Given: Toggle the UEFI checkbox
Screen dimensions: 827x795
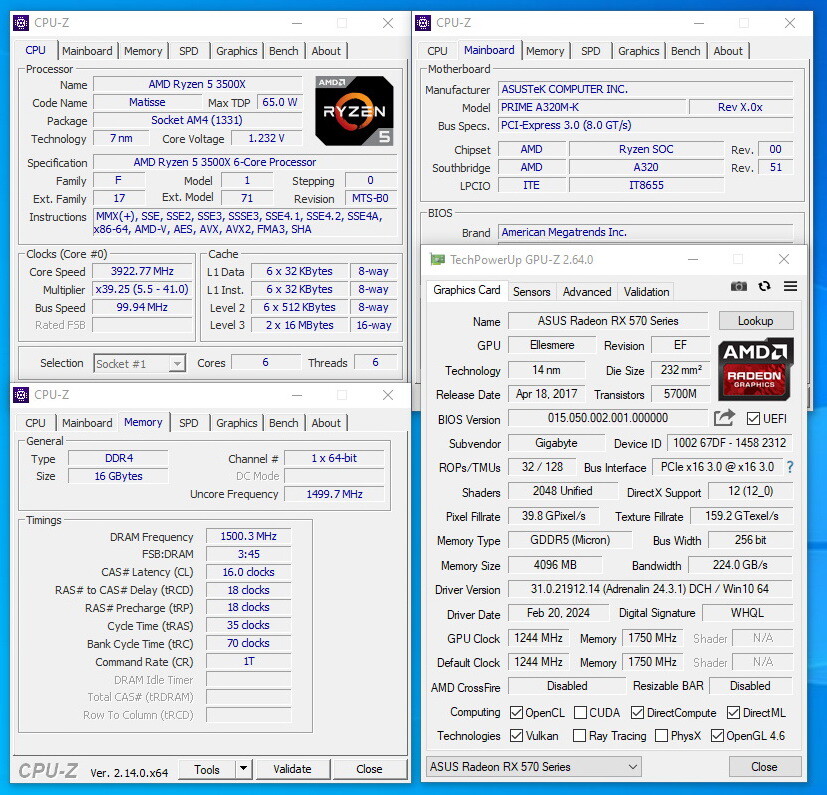Looking at the screenshot, I should click(753, 418).
